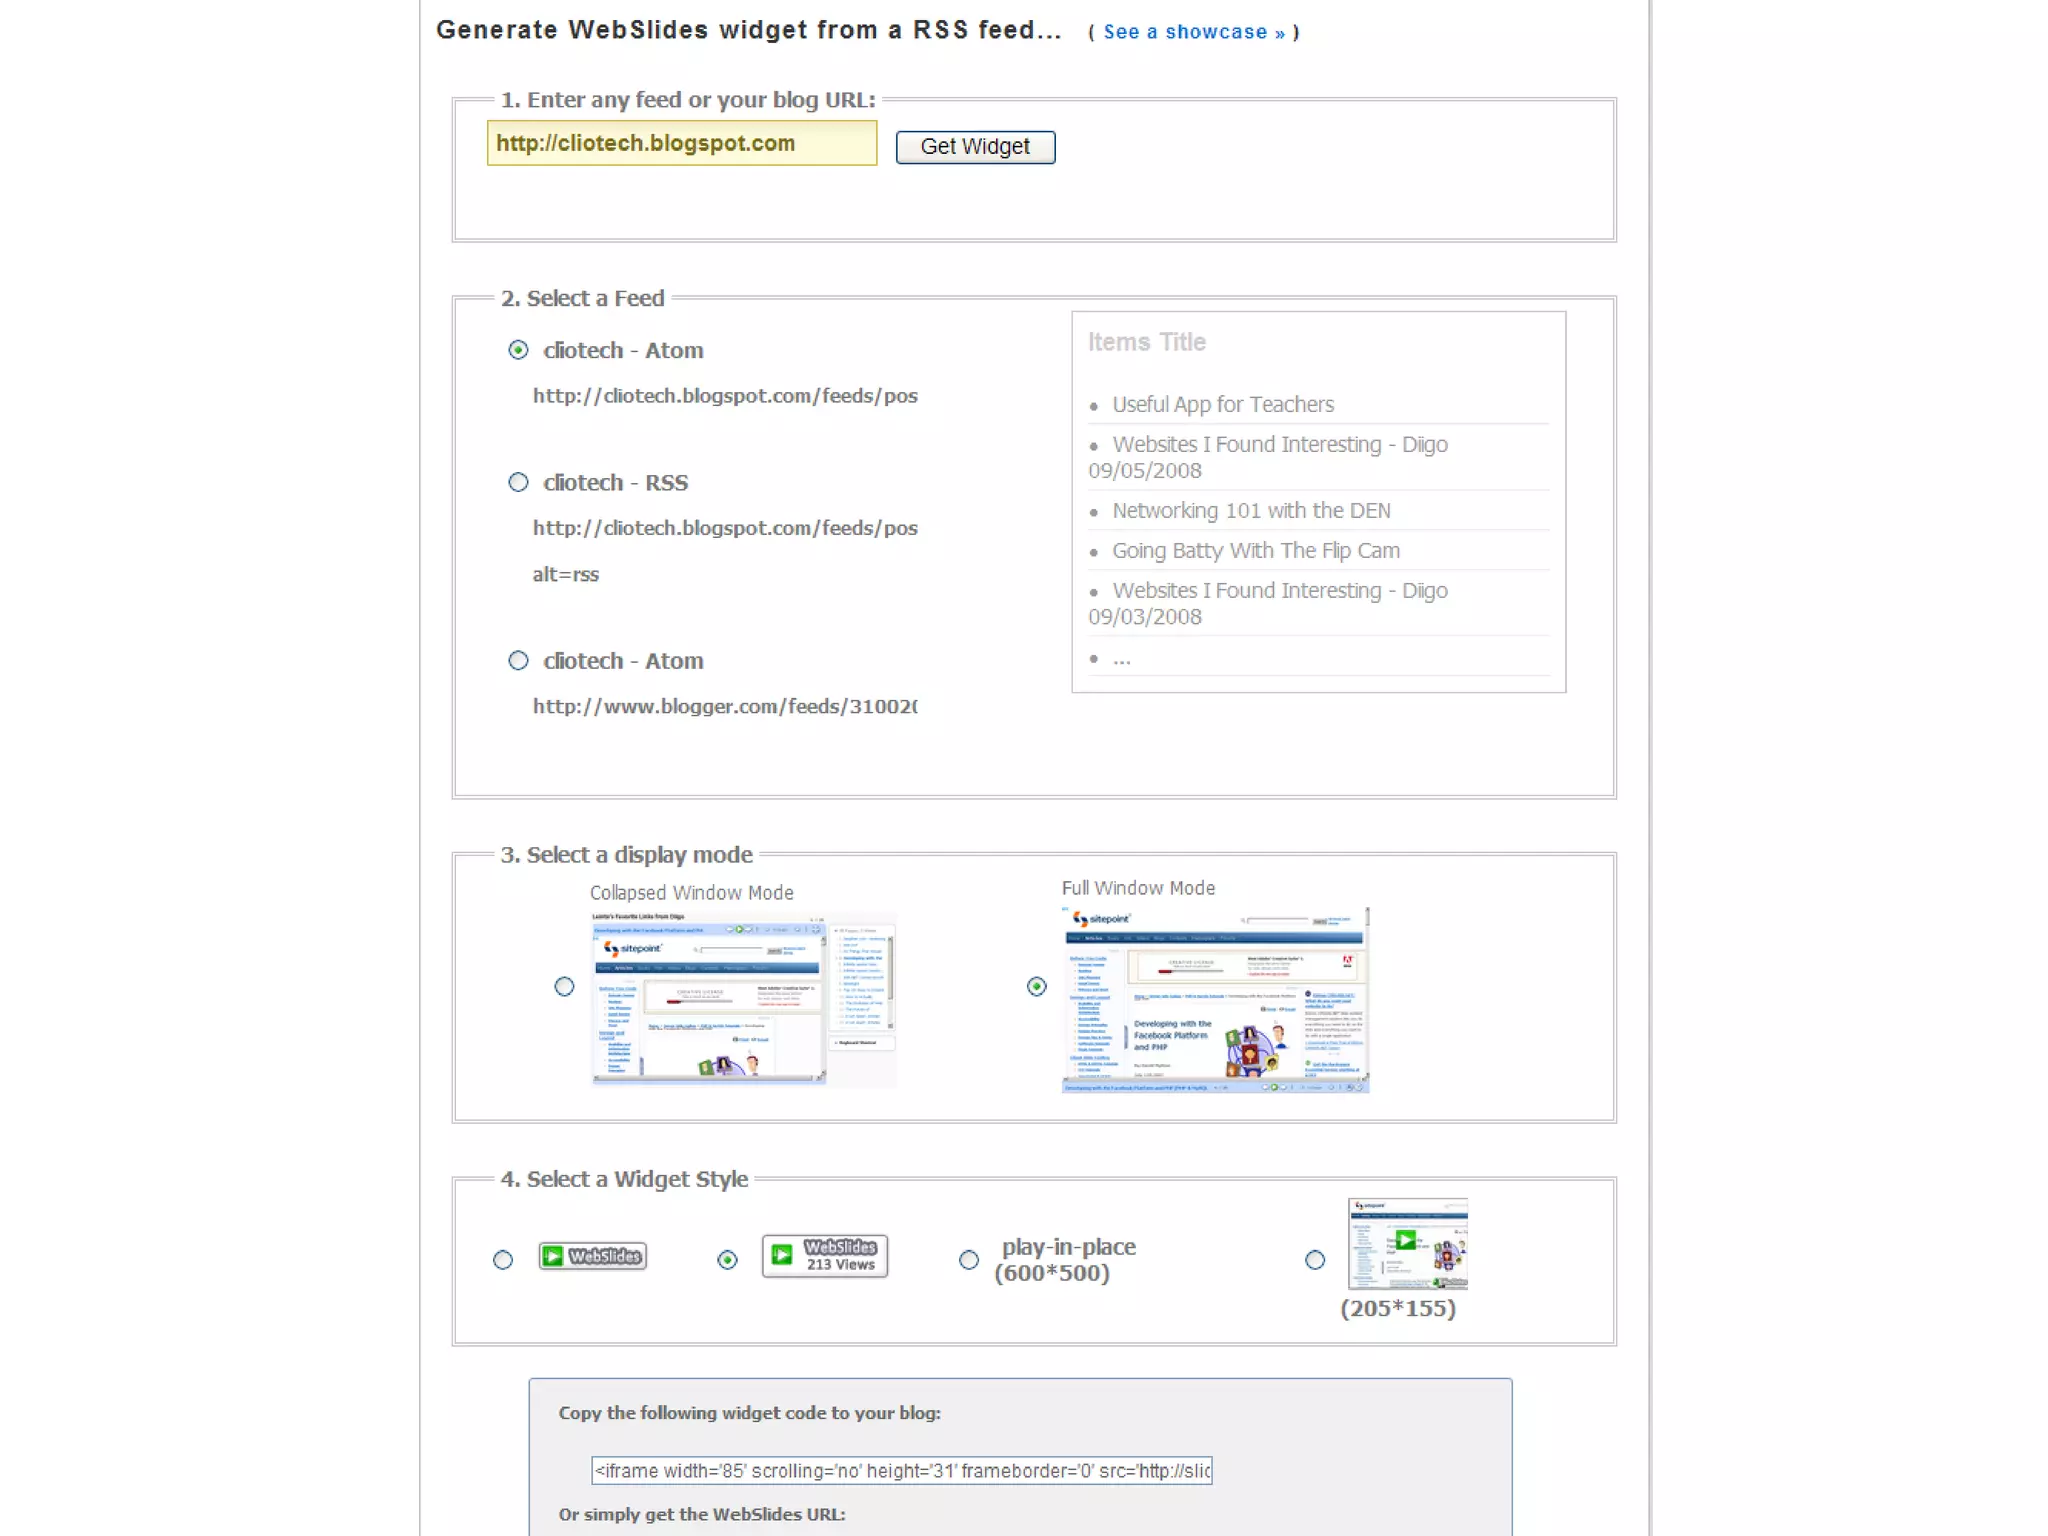
Task: Click the Useful App for Teachers item
Action: [x=1222, y=405]
